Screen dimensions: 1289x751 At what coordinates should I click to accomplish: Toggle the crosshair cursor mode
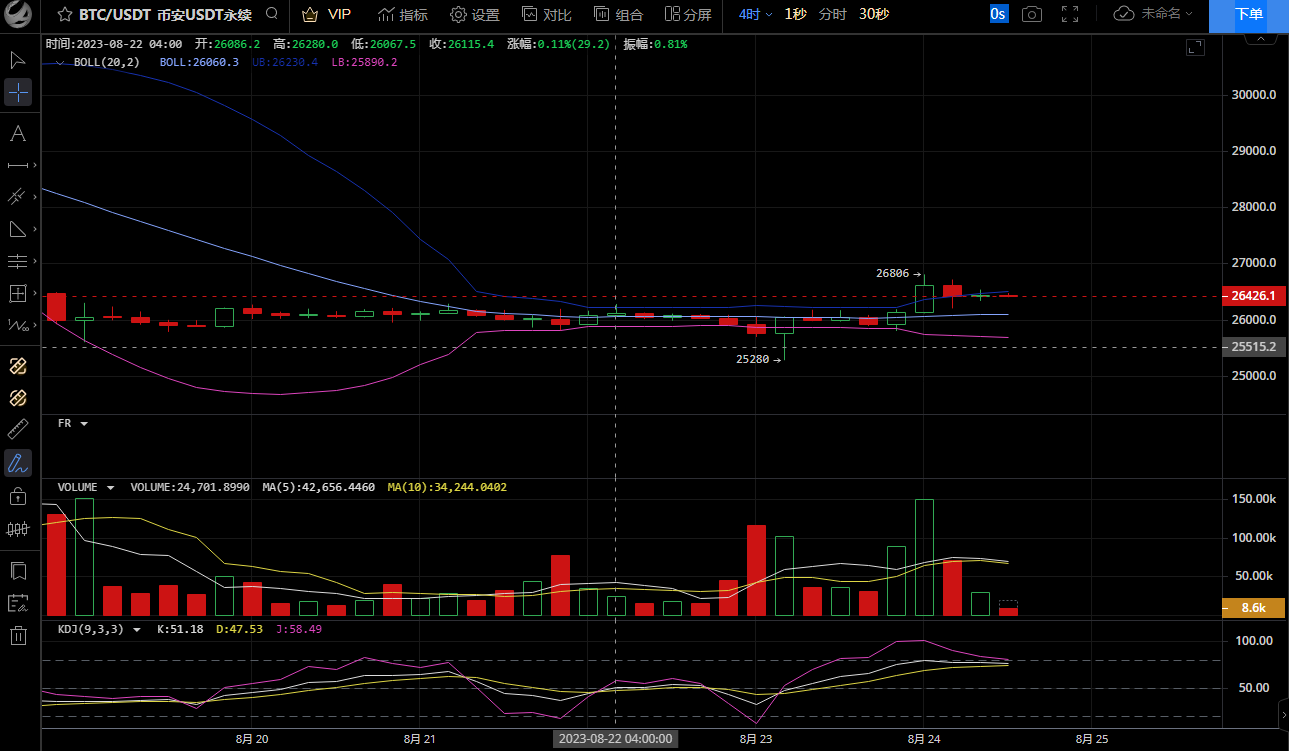18,93
